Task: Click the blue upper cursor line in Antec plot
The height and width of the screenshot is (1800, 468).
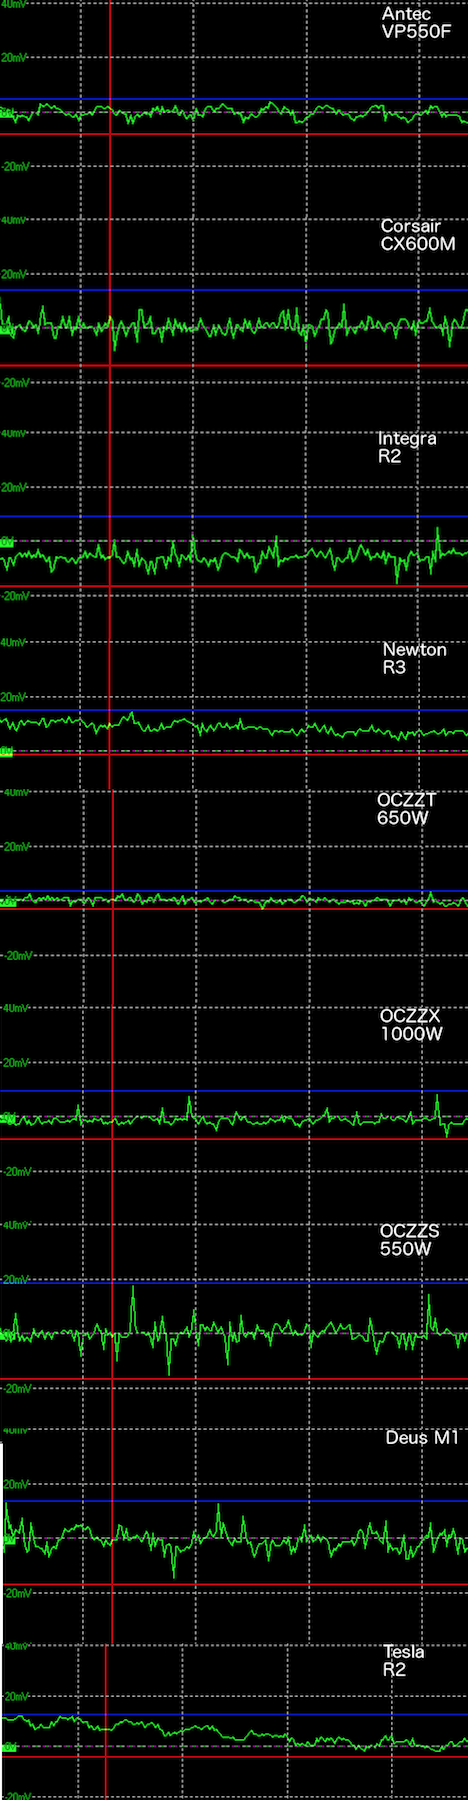Action: point(234,99)
